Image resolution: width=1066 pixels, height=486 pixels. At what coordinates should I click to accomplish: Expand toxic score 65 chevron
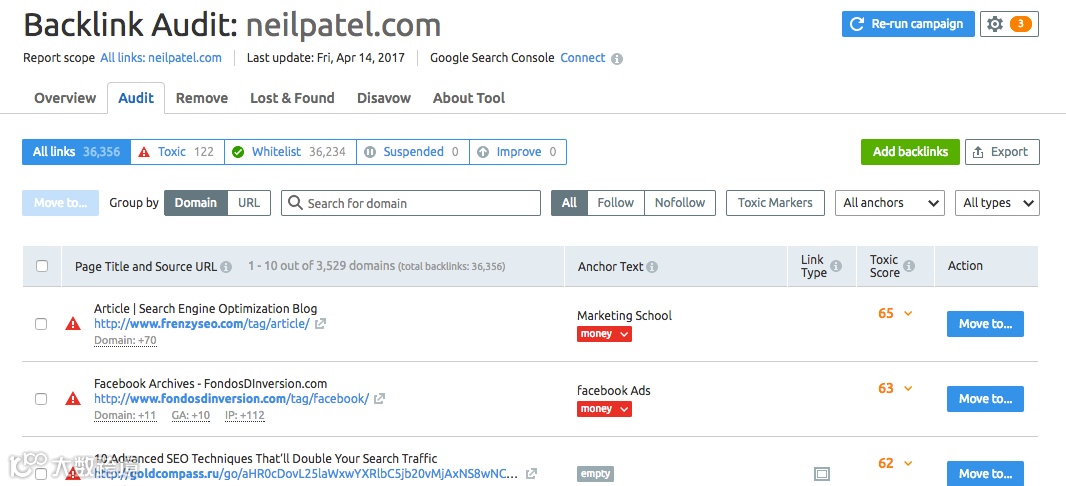click(x=908, y=313)
